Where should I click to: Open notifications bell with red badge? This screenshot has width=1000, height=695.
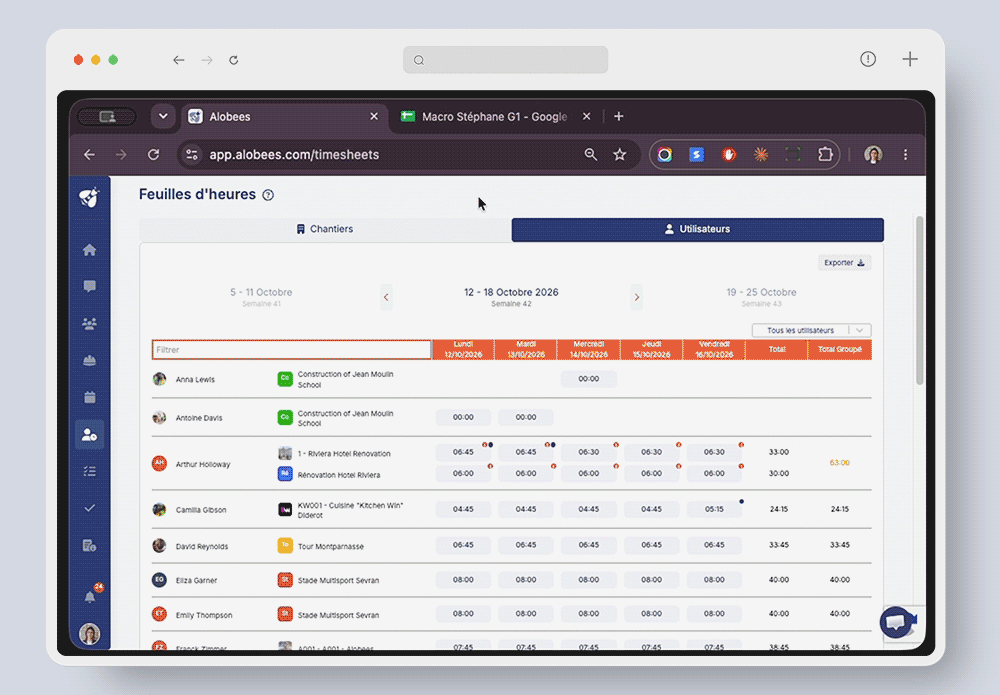[x=91, y=595]
